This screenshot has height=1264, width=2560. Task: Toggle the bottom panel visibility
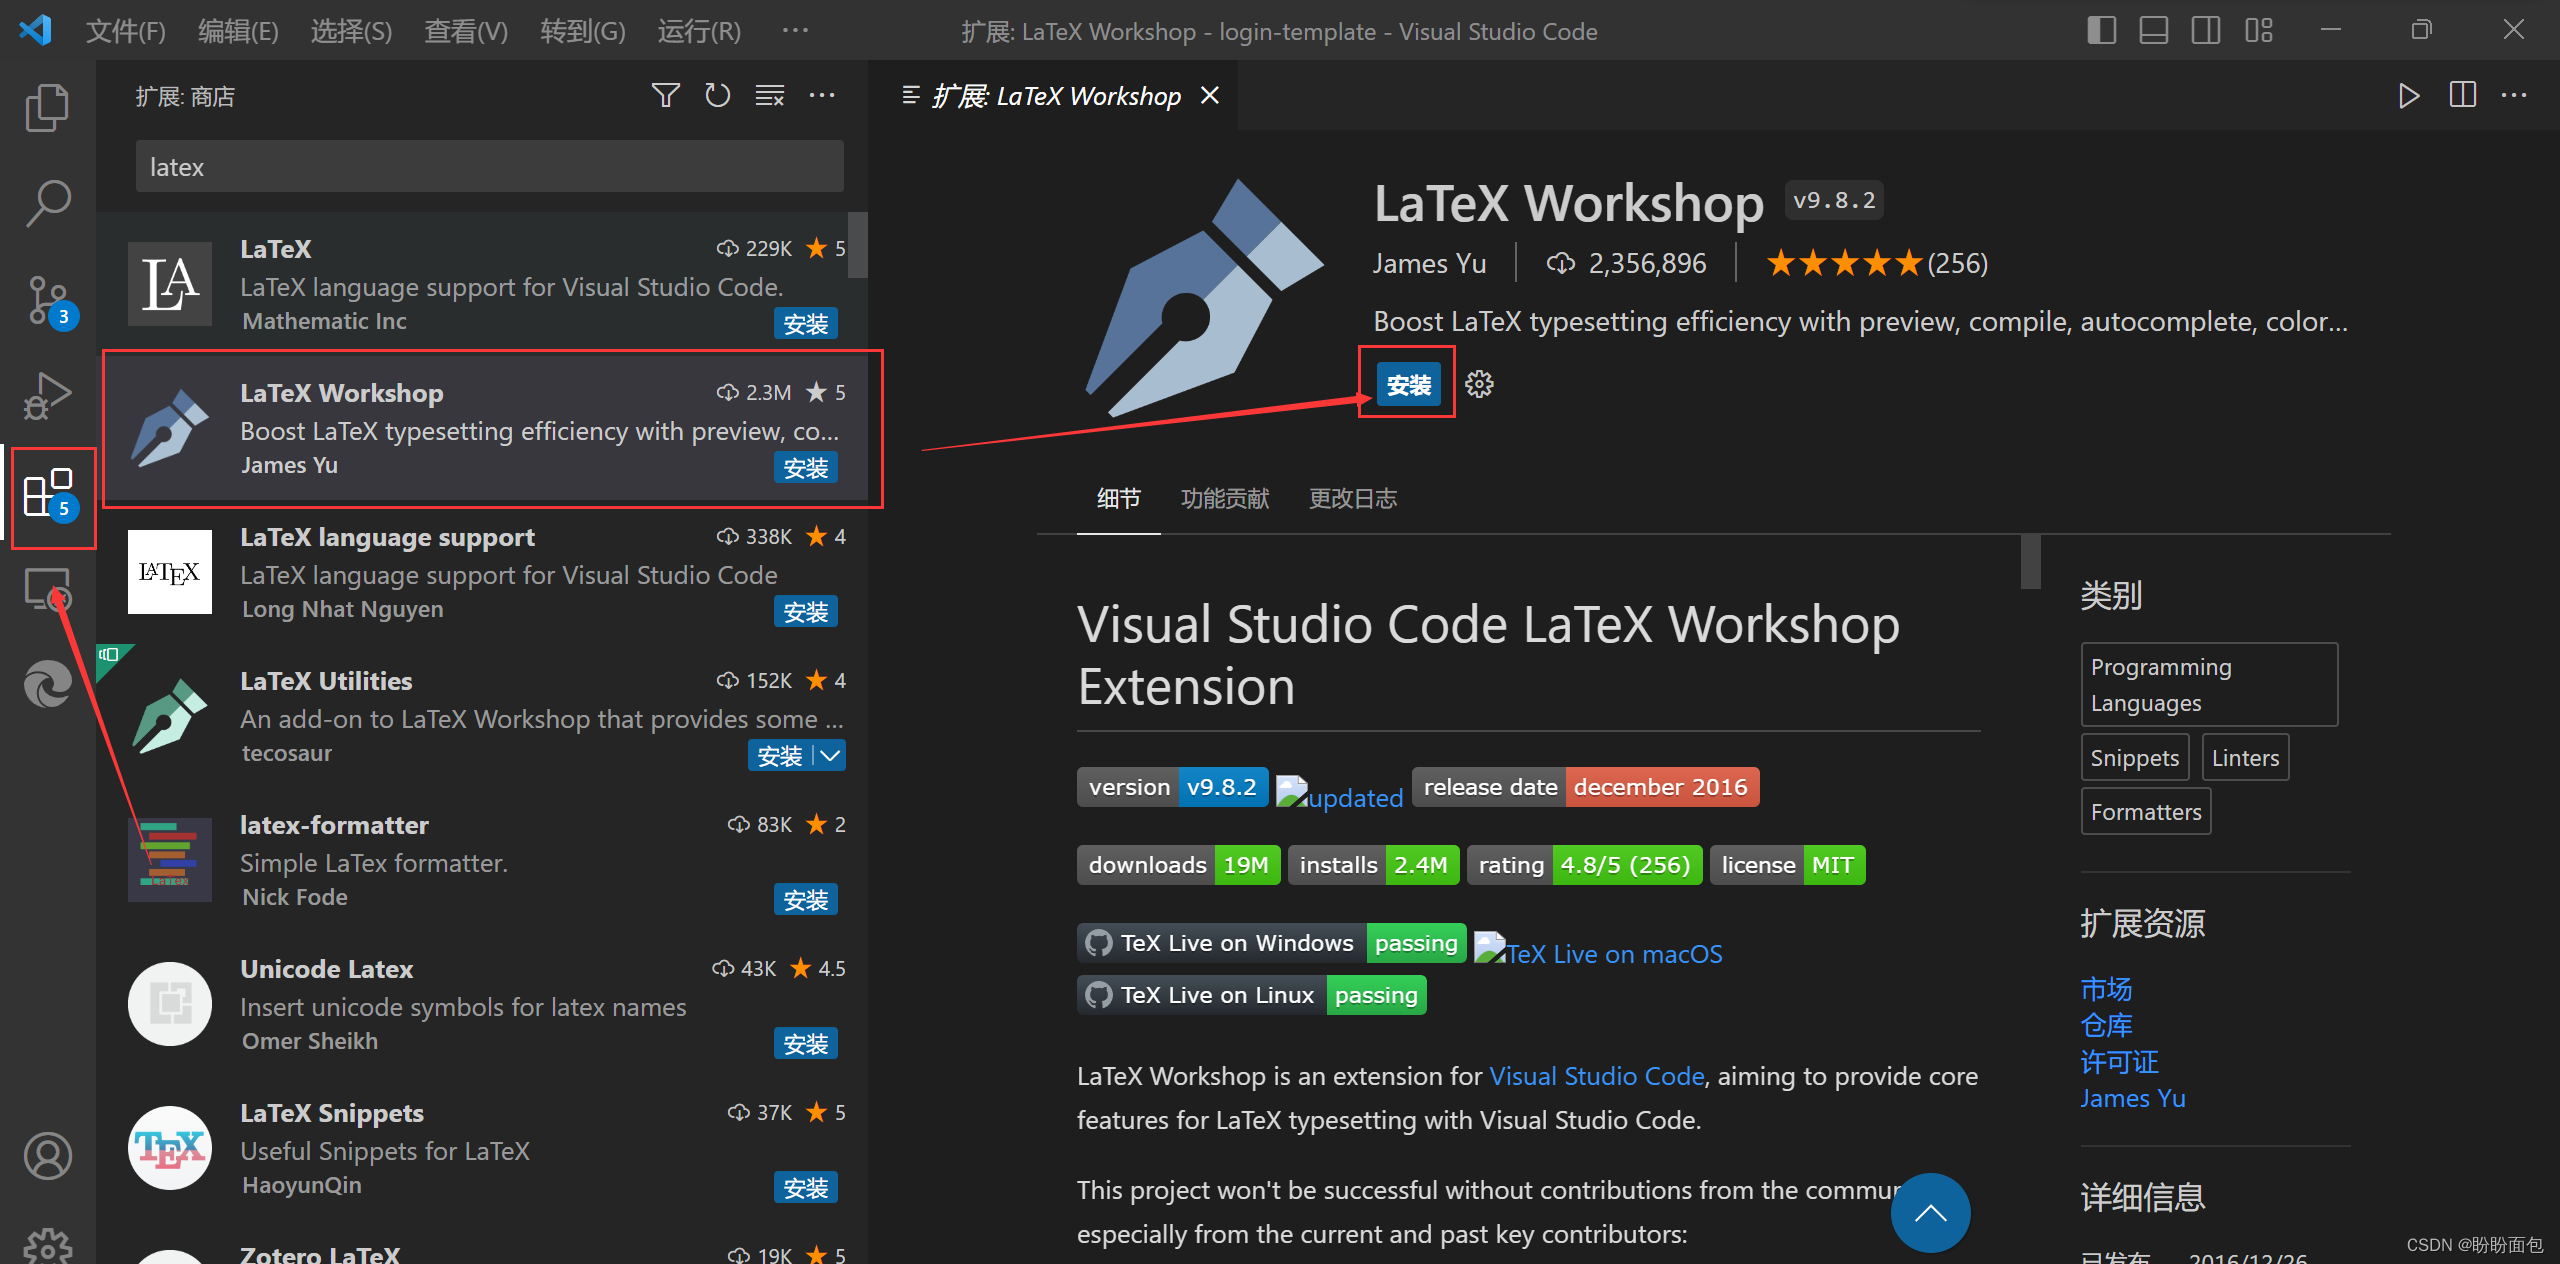pyautogui.click(x=2153, y=30)
